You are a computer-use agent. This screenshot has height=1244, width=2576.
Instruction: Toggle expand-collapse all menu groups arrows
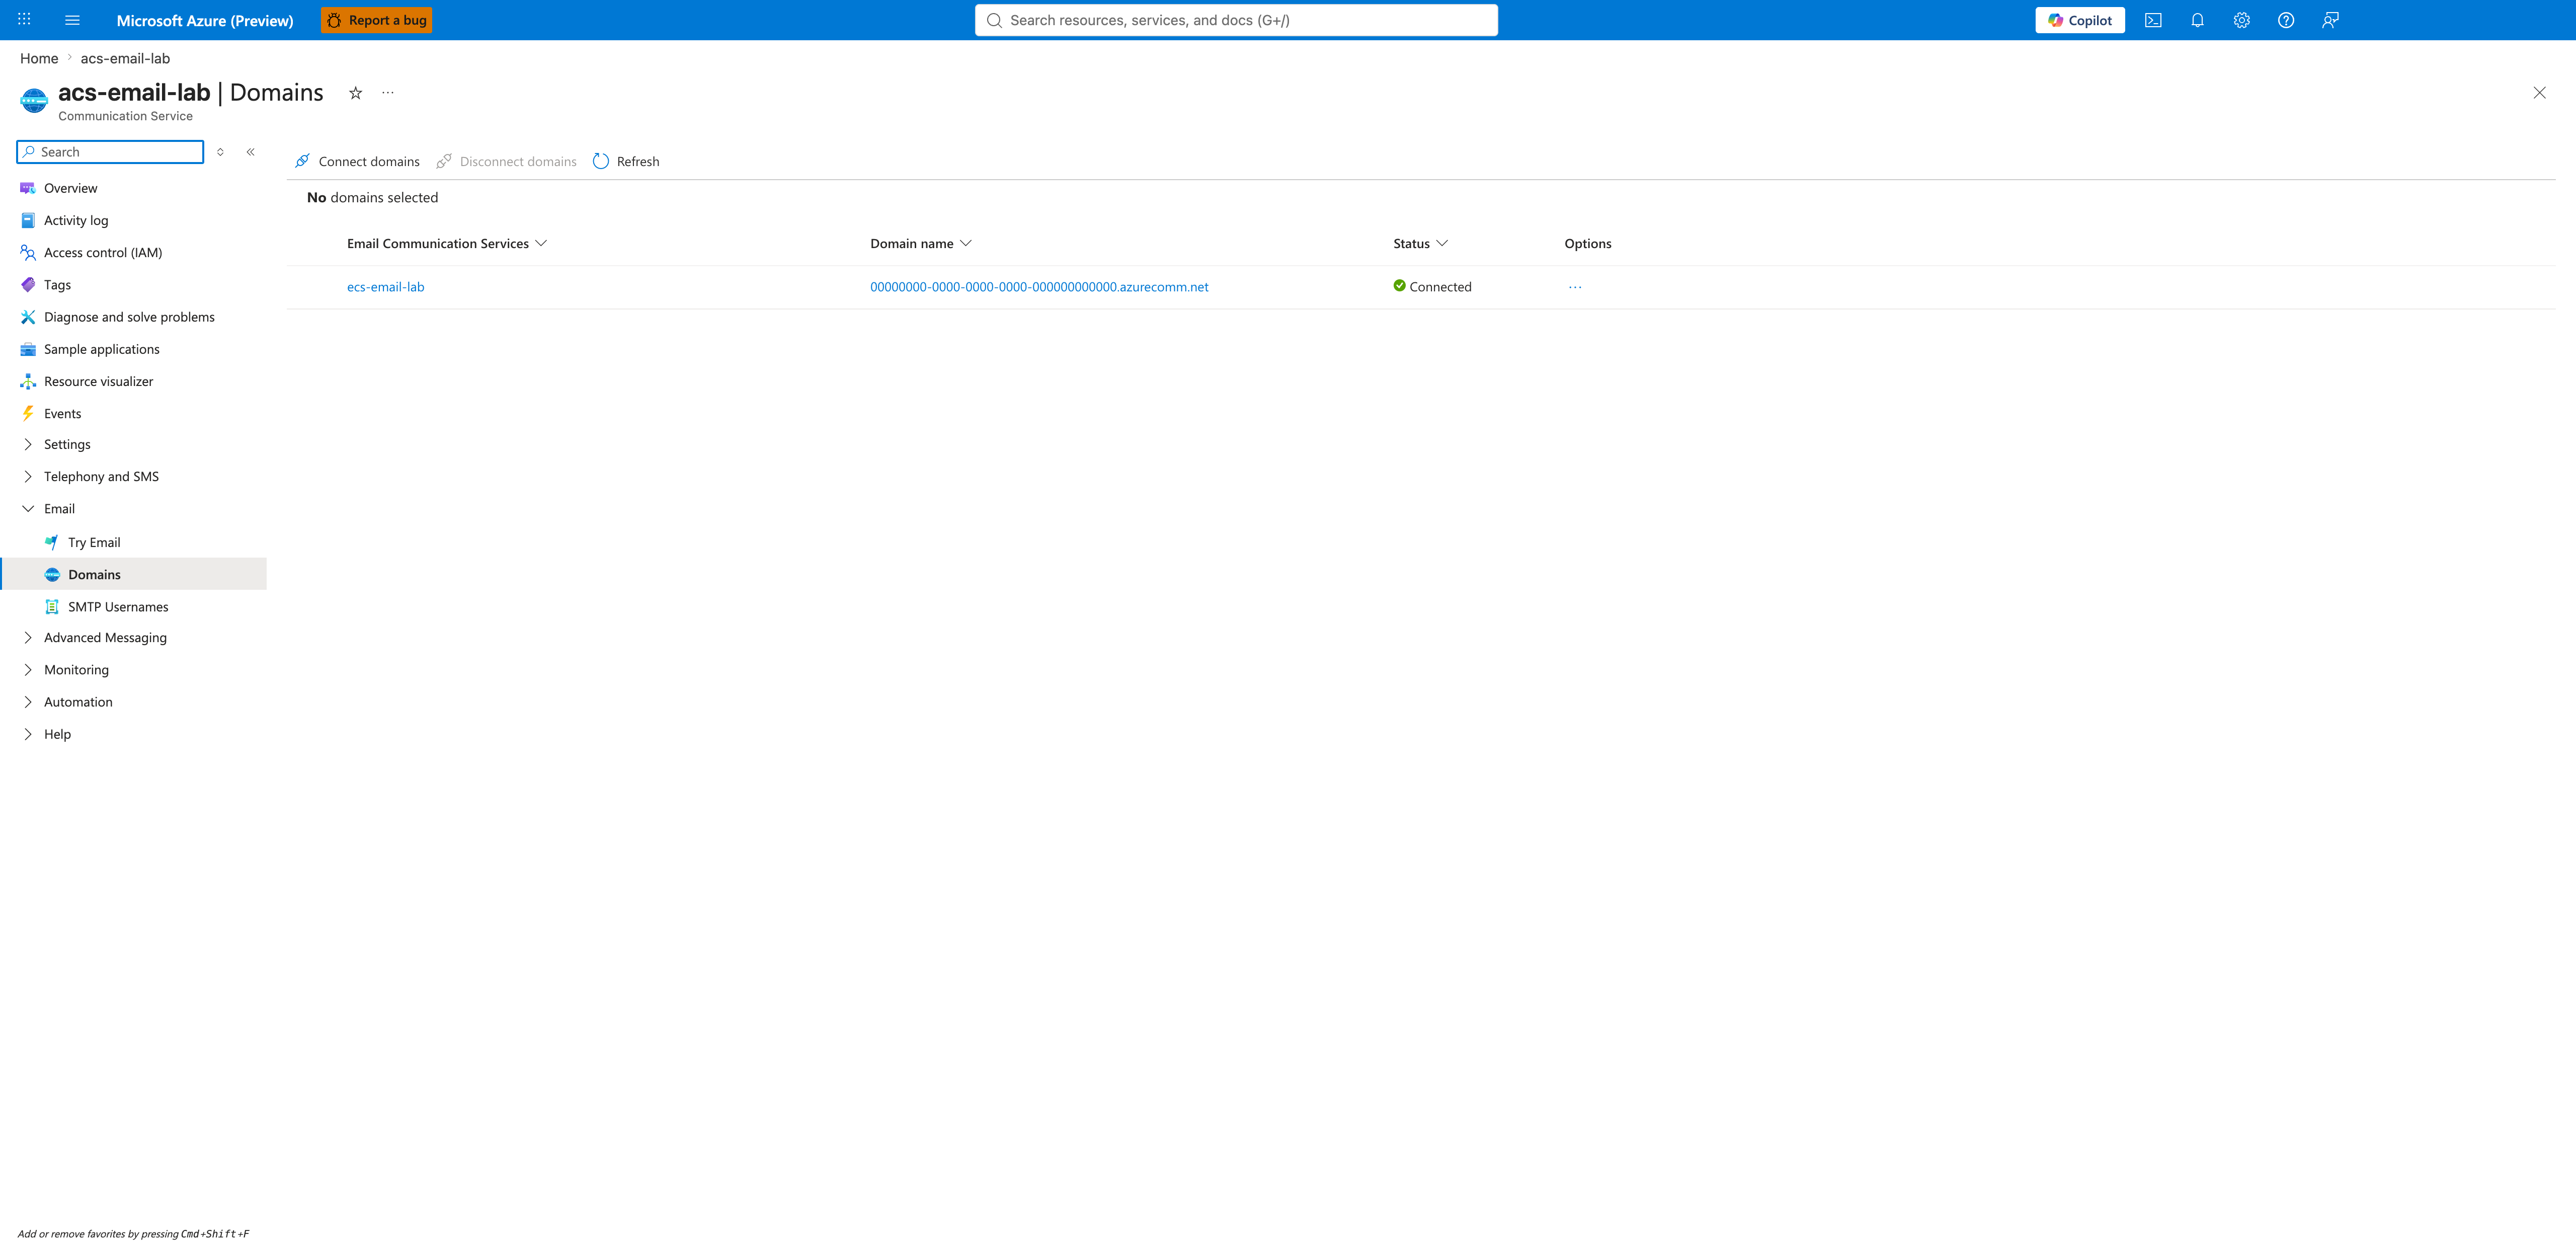point(220,152)
